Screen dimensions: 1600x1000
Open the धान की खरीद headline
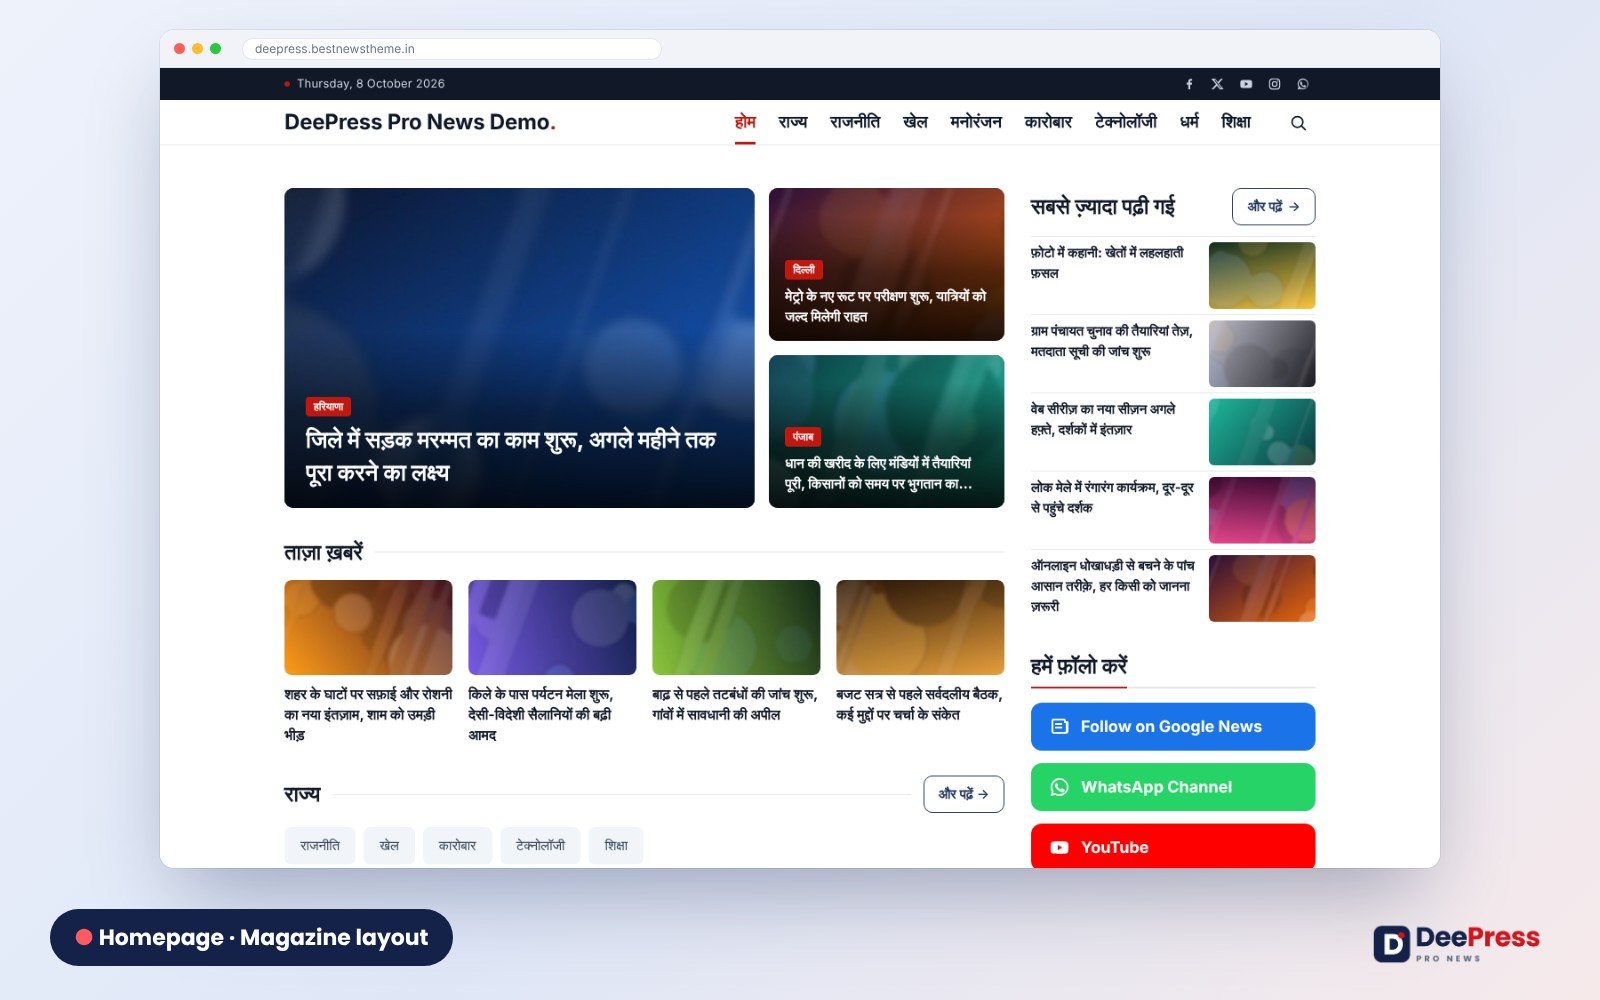click(x=879, y=474)
